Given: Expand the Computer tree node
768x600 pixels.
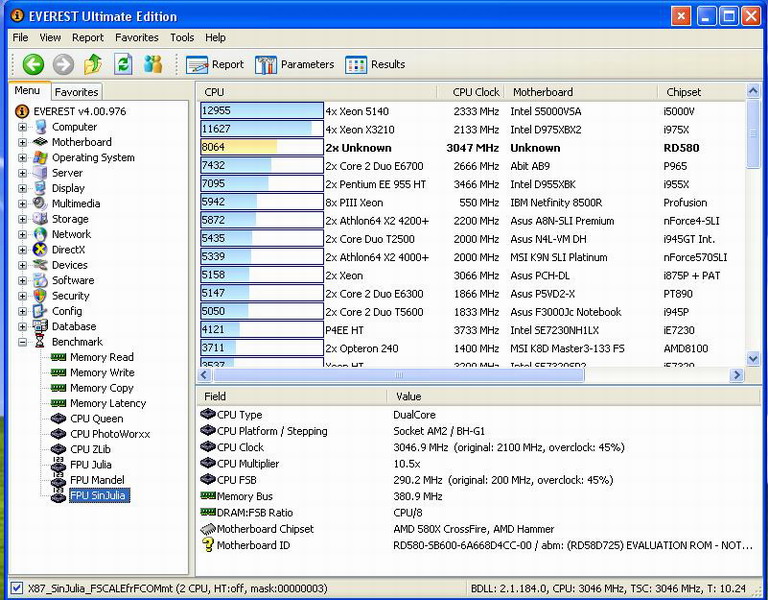Looking at the screenshot, I should pyautogui.click(x=22, y=127).
